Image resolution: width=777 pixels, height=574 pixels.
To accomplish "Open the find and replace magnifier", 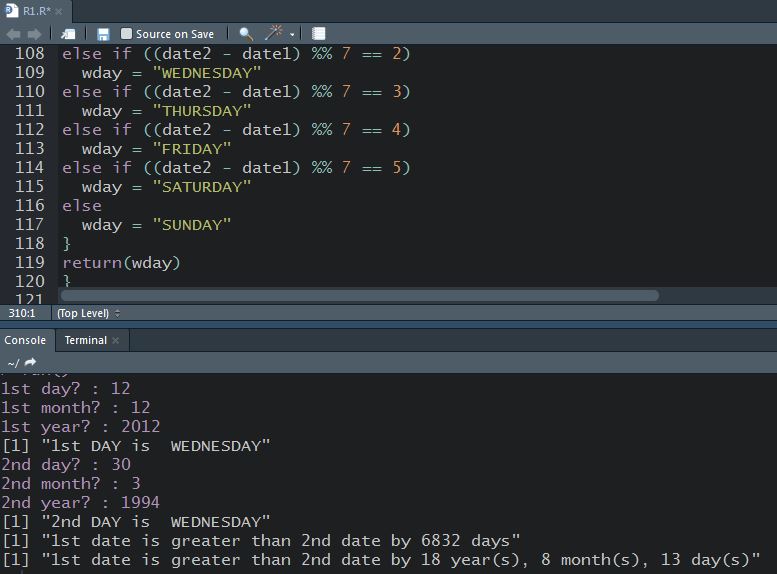I will [245, 34].
